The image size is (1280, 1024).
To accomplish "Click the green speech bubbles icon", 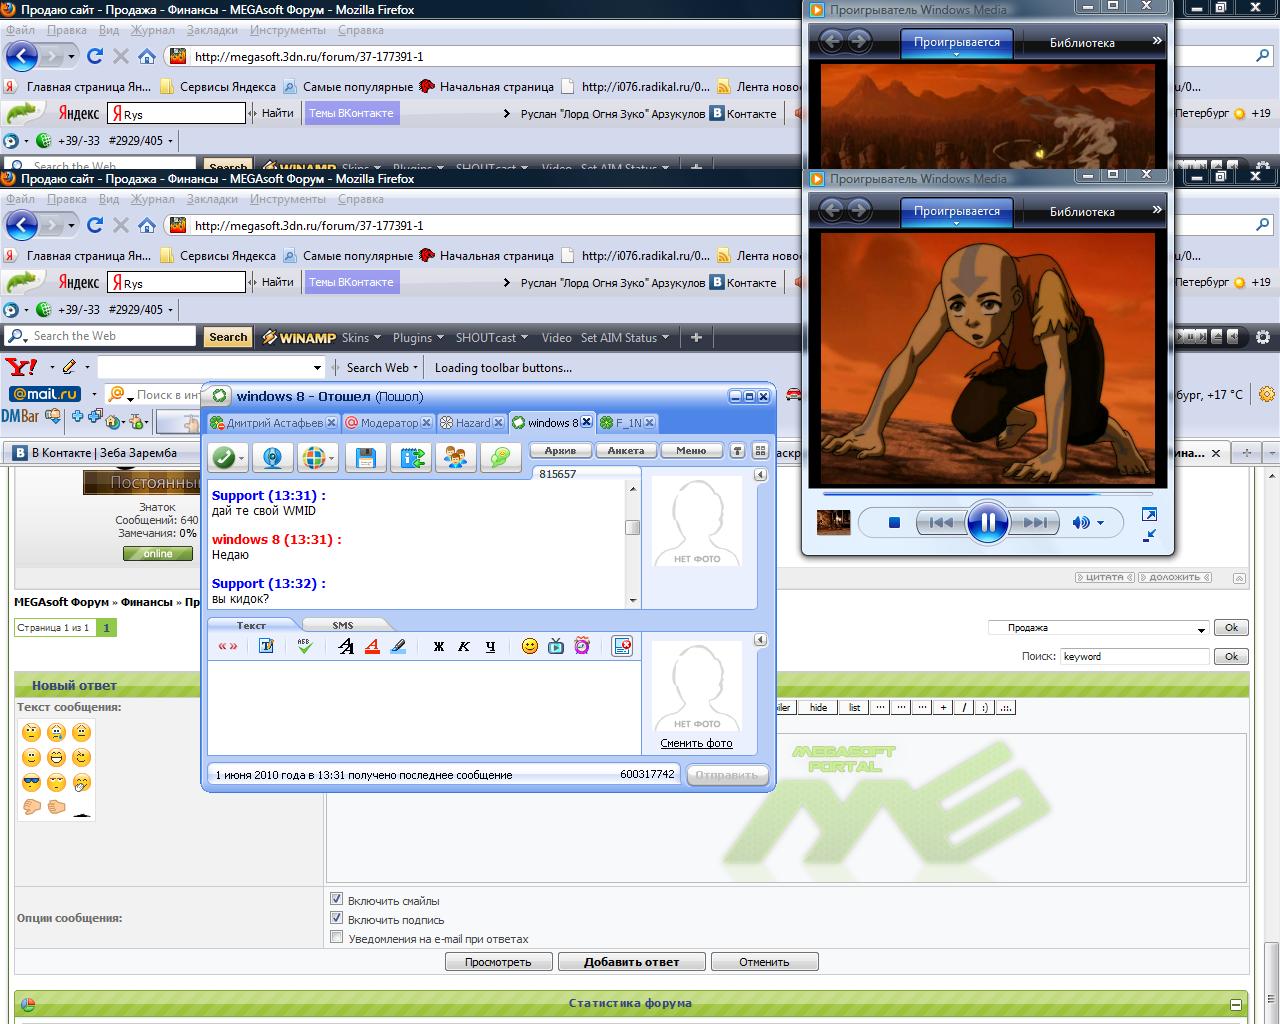I will (500, 458).
